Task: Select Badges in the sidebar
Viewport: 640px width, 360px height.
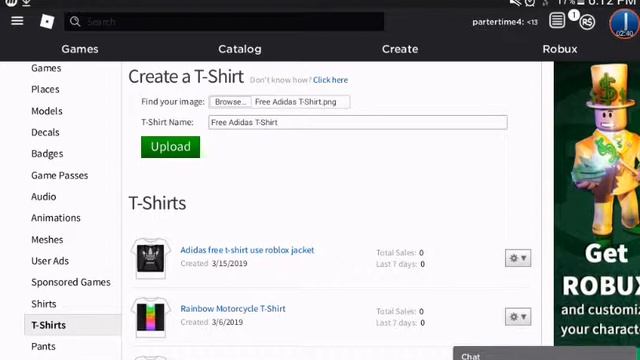Action: [47, 154]
